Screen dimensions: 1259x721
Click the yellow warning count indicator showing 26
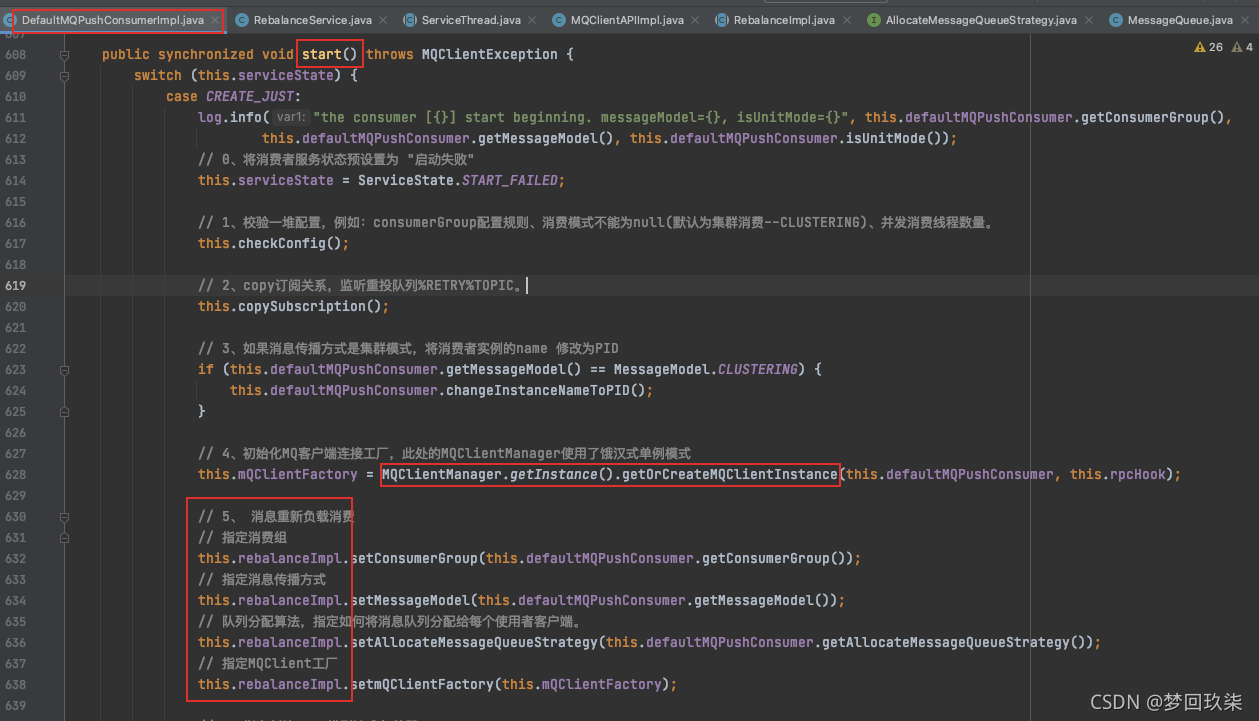point(1208,47)
